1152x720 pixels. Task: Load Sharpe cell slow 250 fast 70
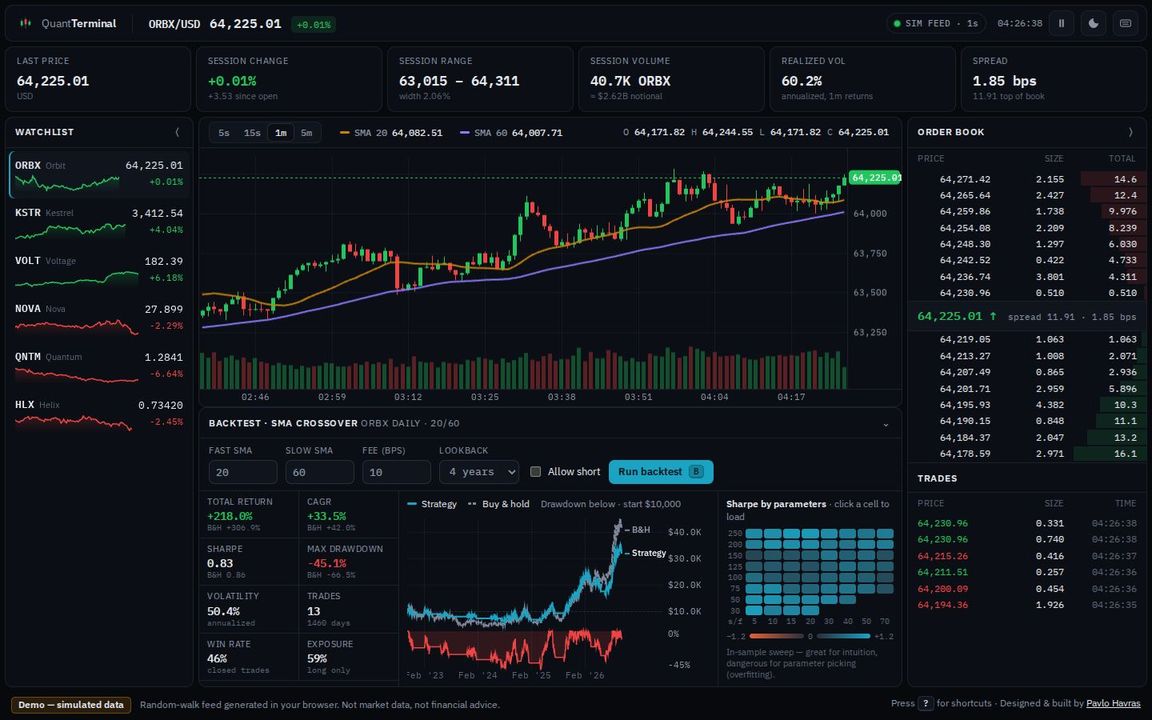pos(885,533)
